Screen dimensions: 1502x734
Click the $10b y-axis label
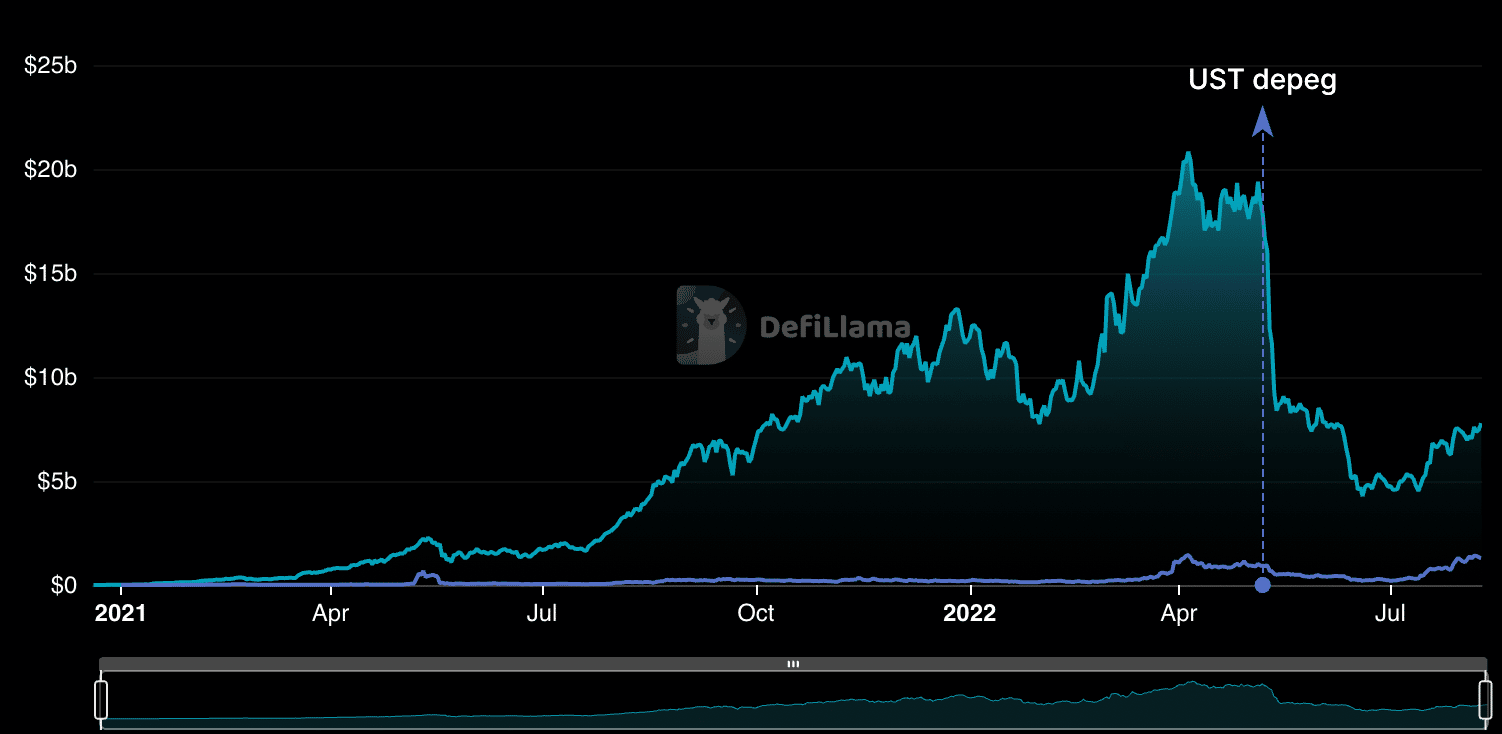[x=51, y=378]
